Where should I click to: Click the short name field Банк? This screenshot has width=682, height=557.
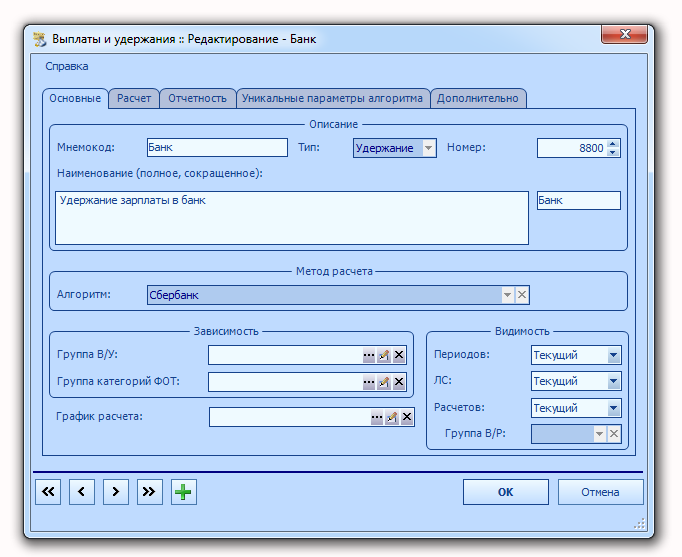tap(578, 200)
